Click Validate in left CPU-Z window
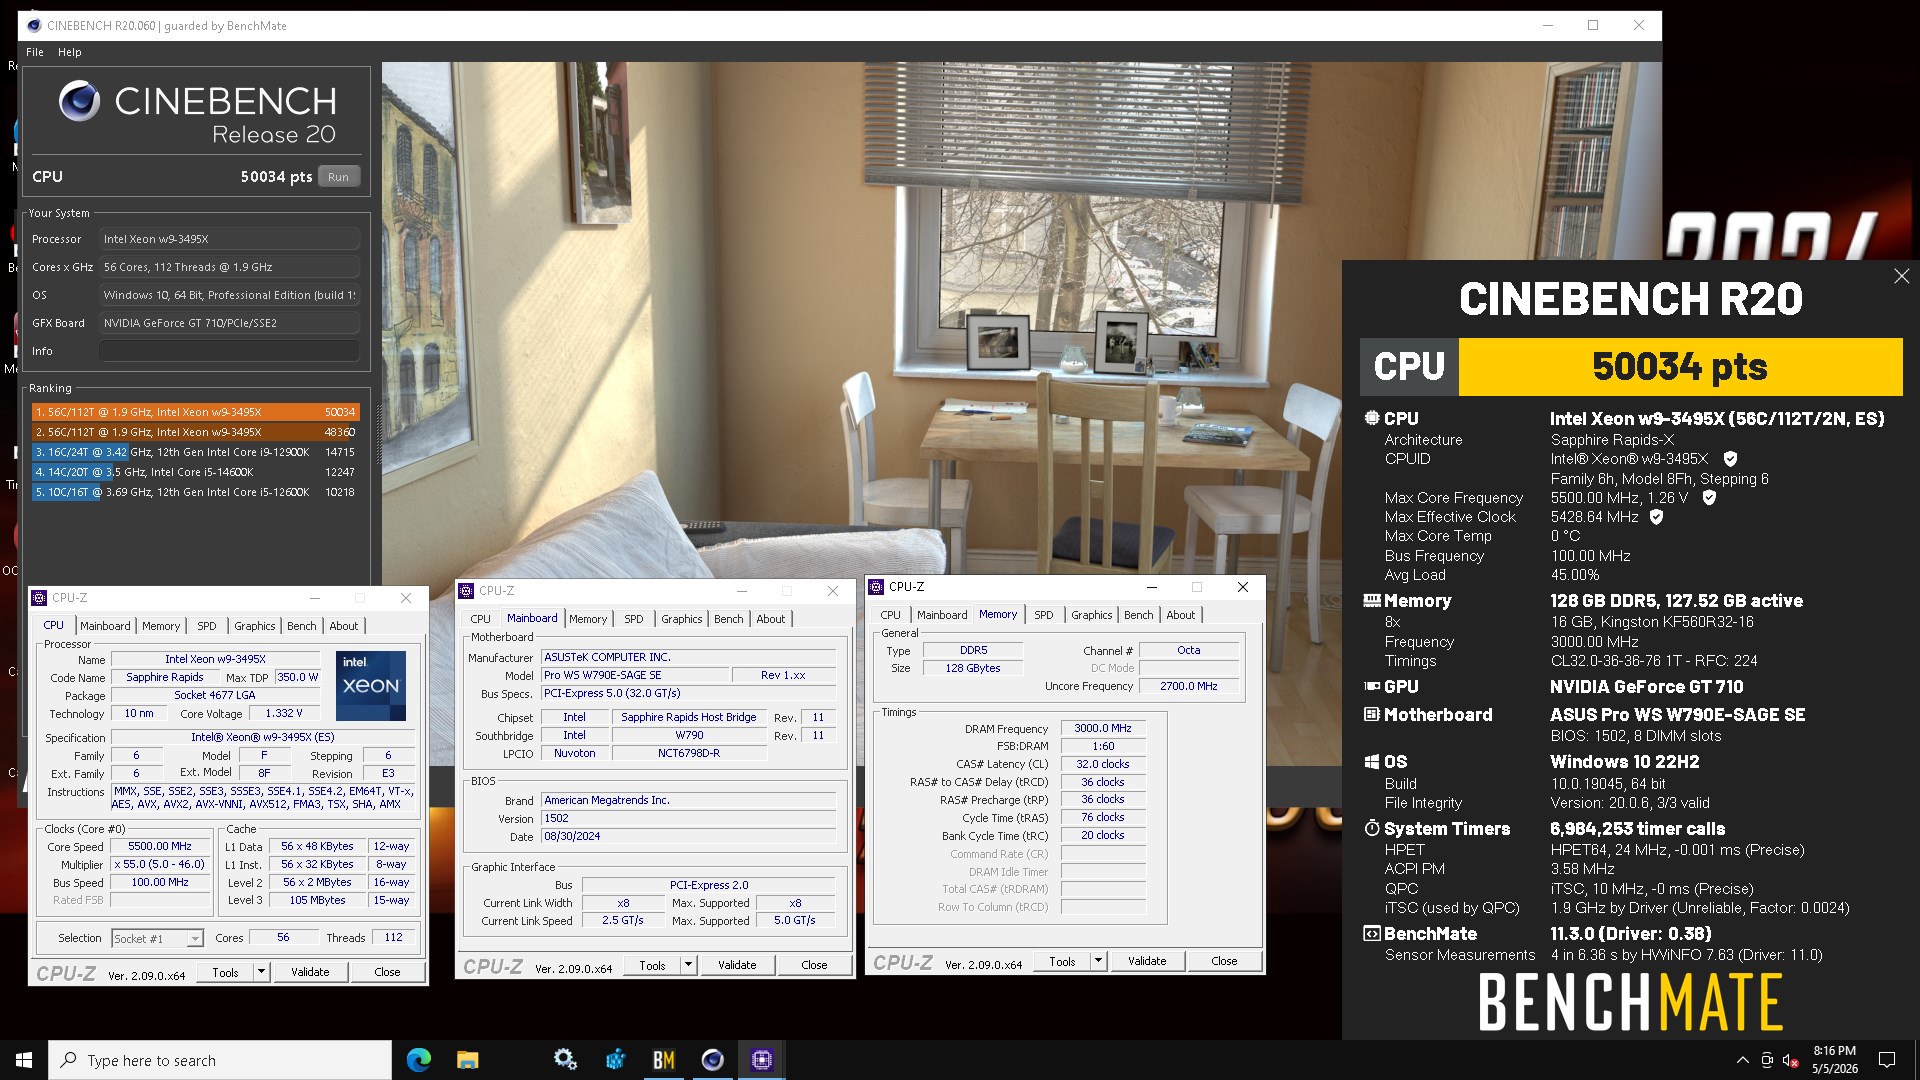 click(x=310, y=972)
